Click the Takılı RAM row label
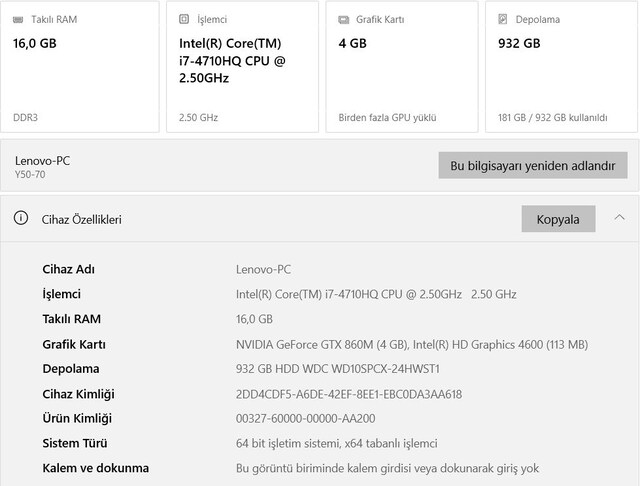This screenshot has width=640, height=486. pyautogui.click(x=72, y=319)
